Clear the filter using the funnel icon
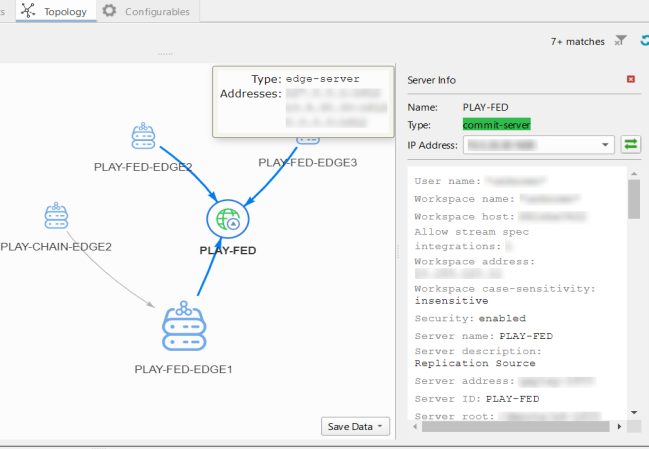 [x=621, y=41]
